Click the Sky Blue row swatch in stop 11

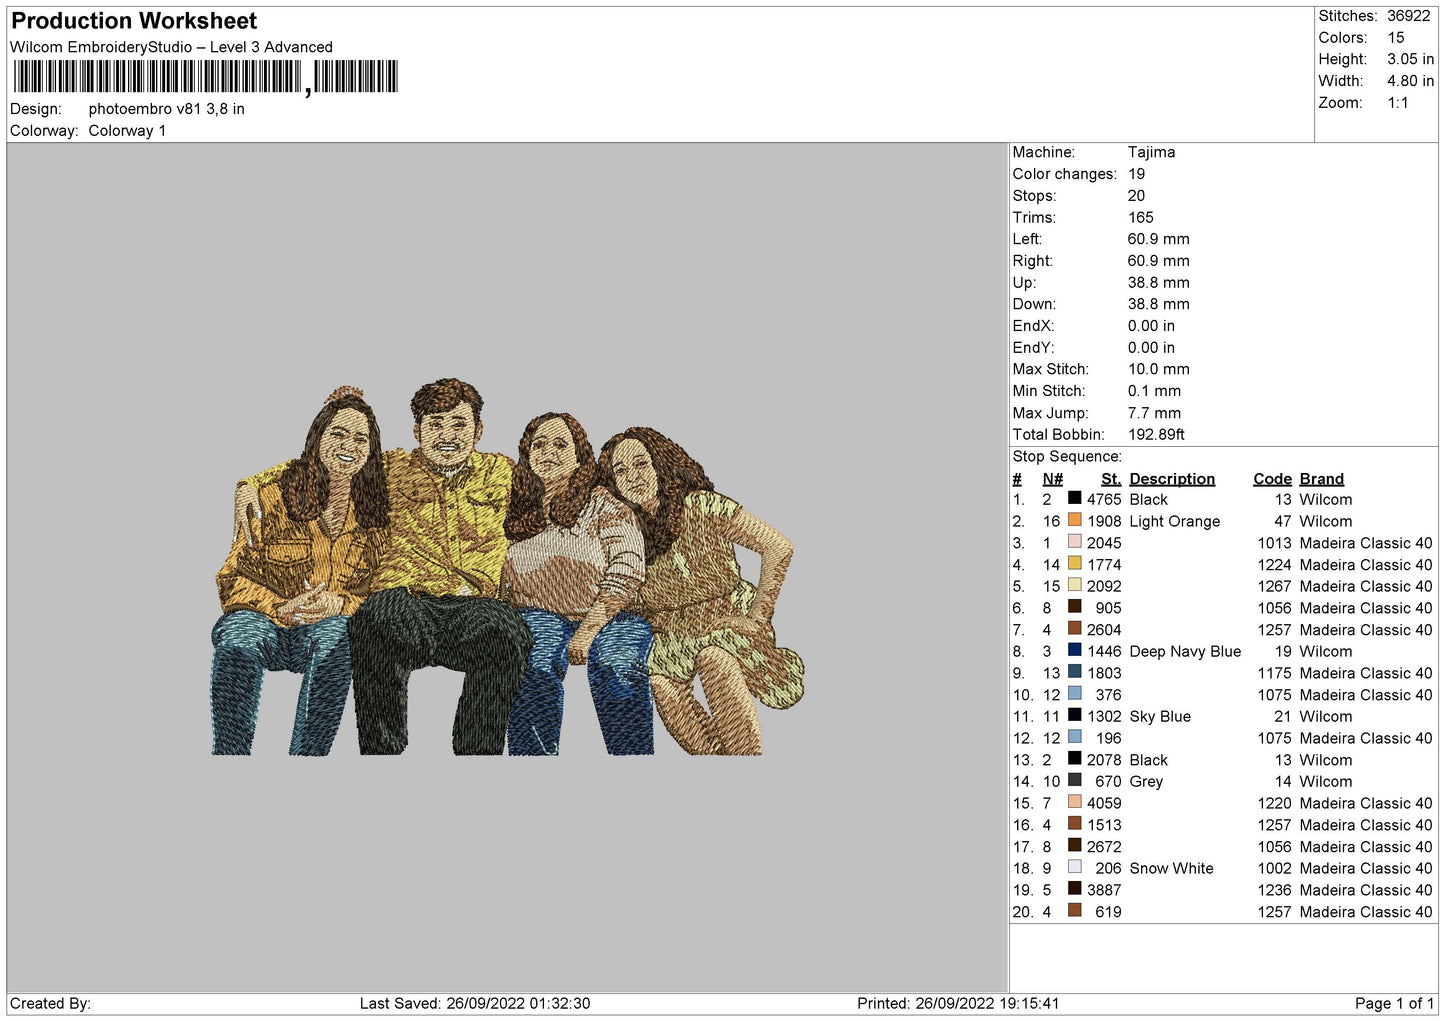click(x=1074, y=716)
